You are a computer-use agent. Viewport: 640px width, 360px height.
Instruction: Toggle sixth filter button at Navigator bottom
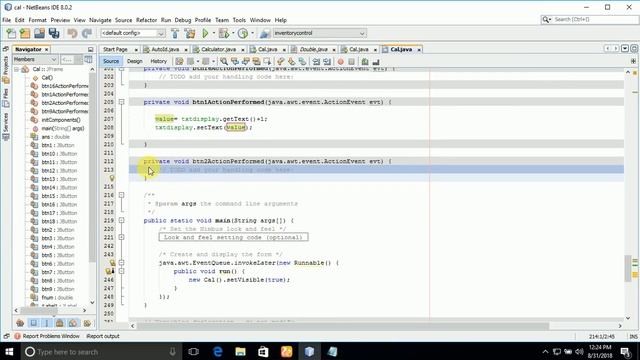87,323
